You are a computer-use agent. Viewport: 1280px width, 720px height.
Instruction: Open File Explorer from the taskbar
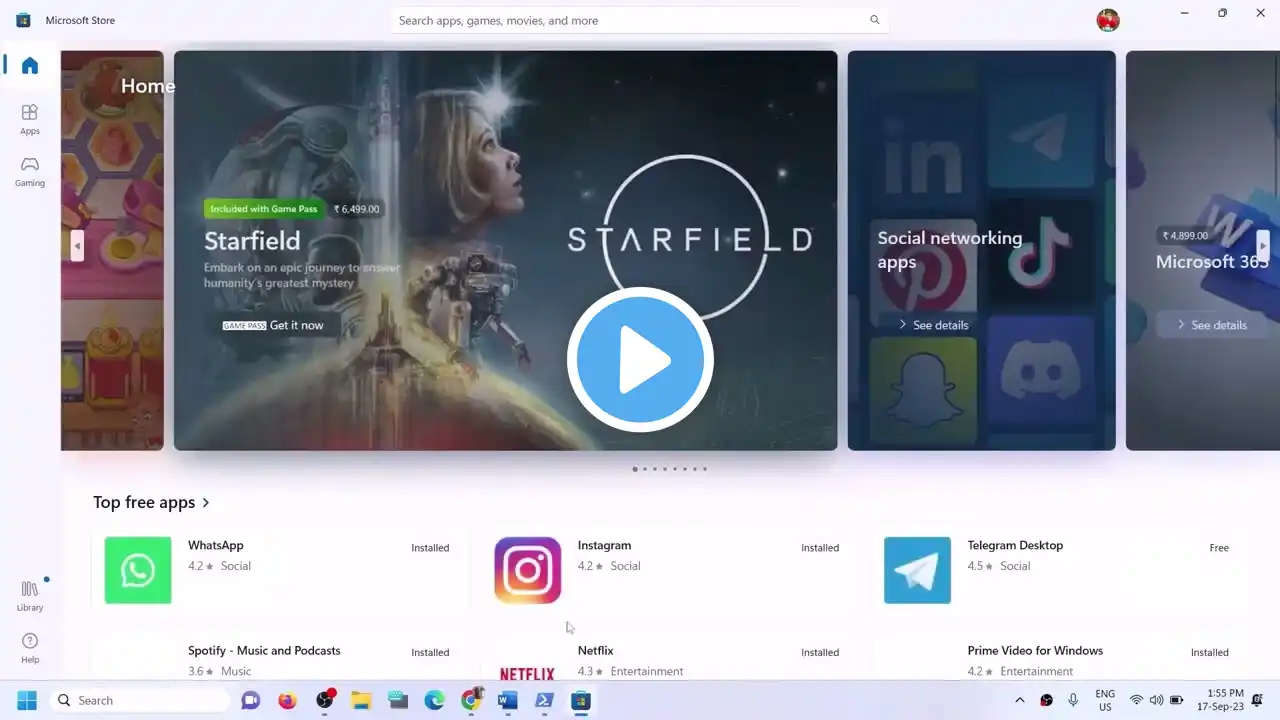coord(361,700)
